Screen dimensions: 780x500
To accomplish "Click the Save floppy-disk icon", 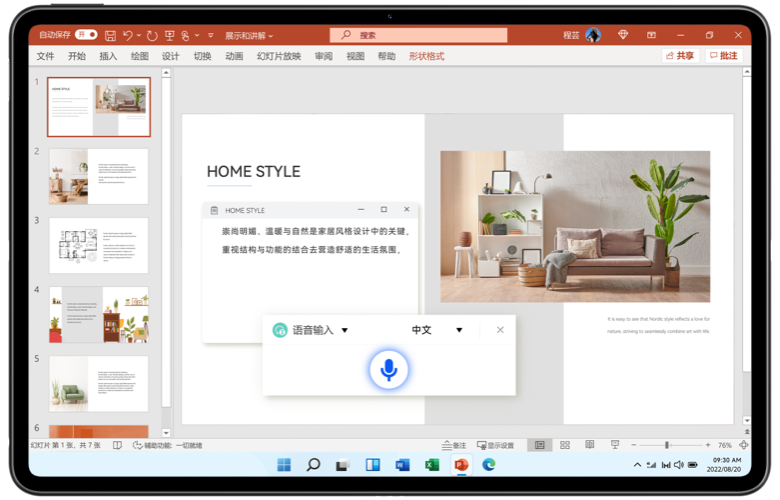I will click(110, 35).
